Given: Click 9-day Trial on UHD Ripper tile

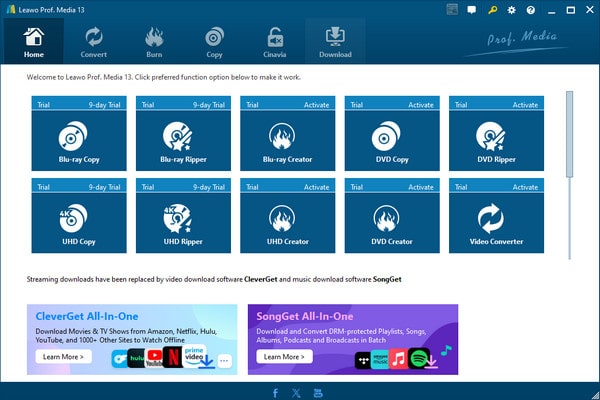Looking at the screenshot, I should (209, 187).
